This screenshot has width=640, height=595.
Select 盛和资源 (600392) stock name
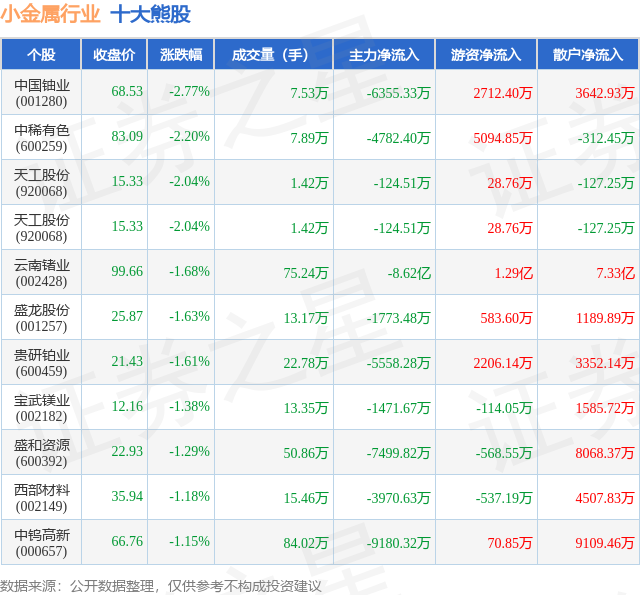tap(41, 453)
